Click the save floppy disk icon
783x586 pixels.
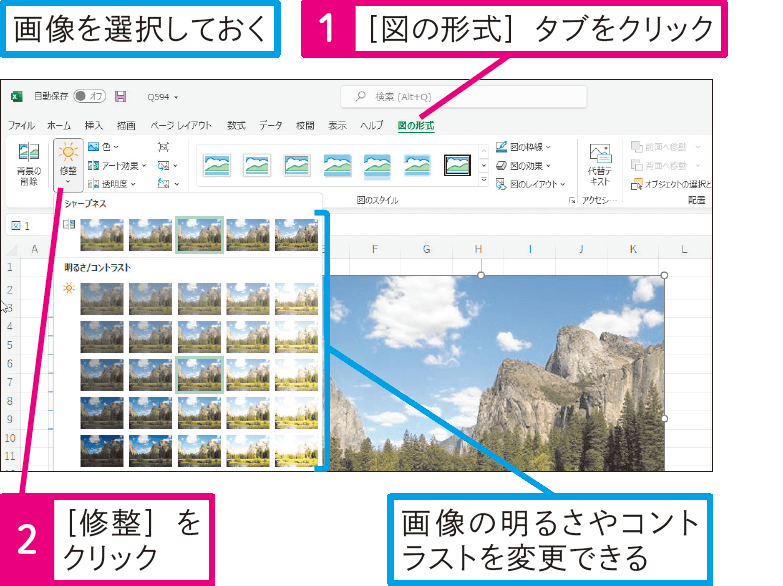pyautogui.click(x=120, y=96)
